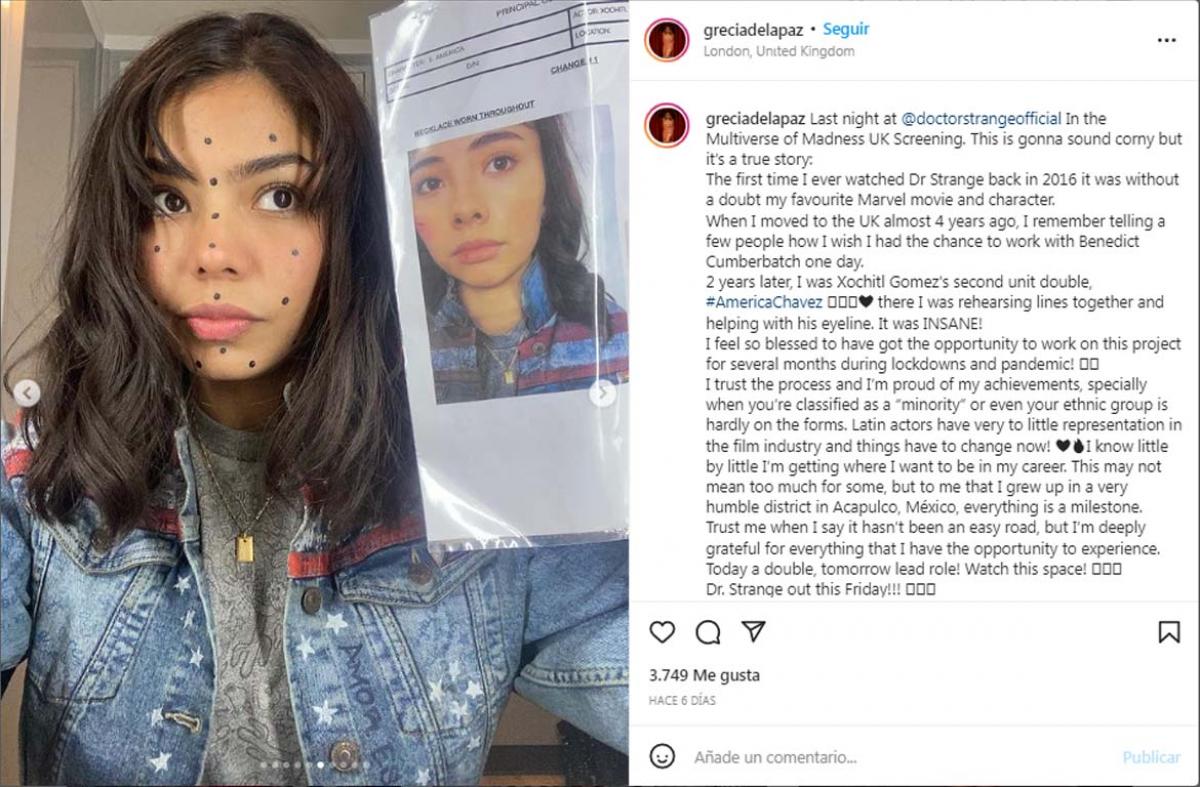Image resolution: width=1200 pixels, height=787 pixels.
Task: Like the post with the heart icon
Action: pyautogui.click(x=662, y=632)
